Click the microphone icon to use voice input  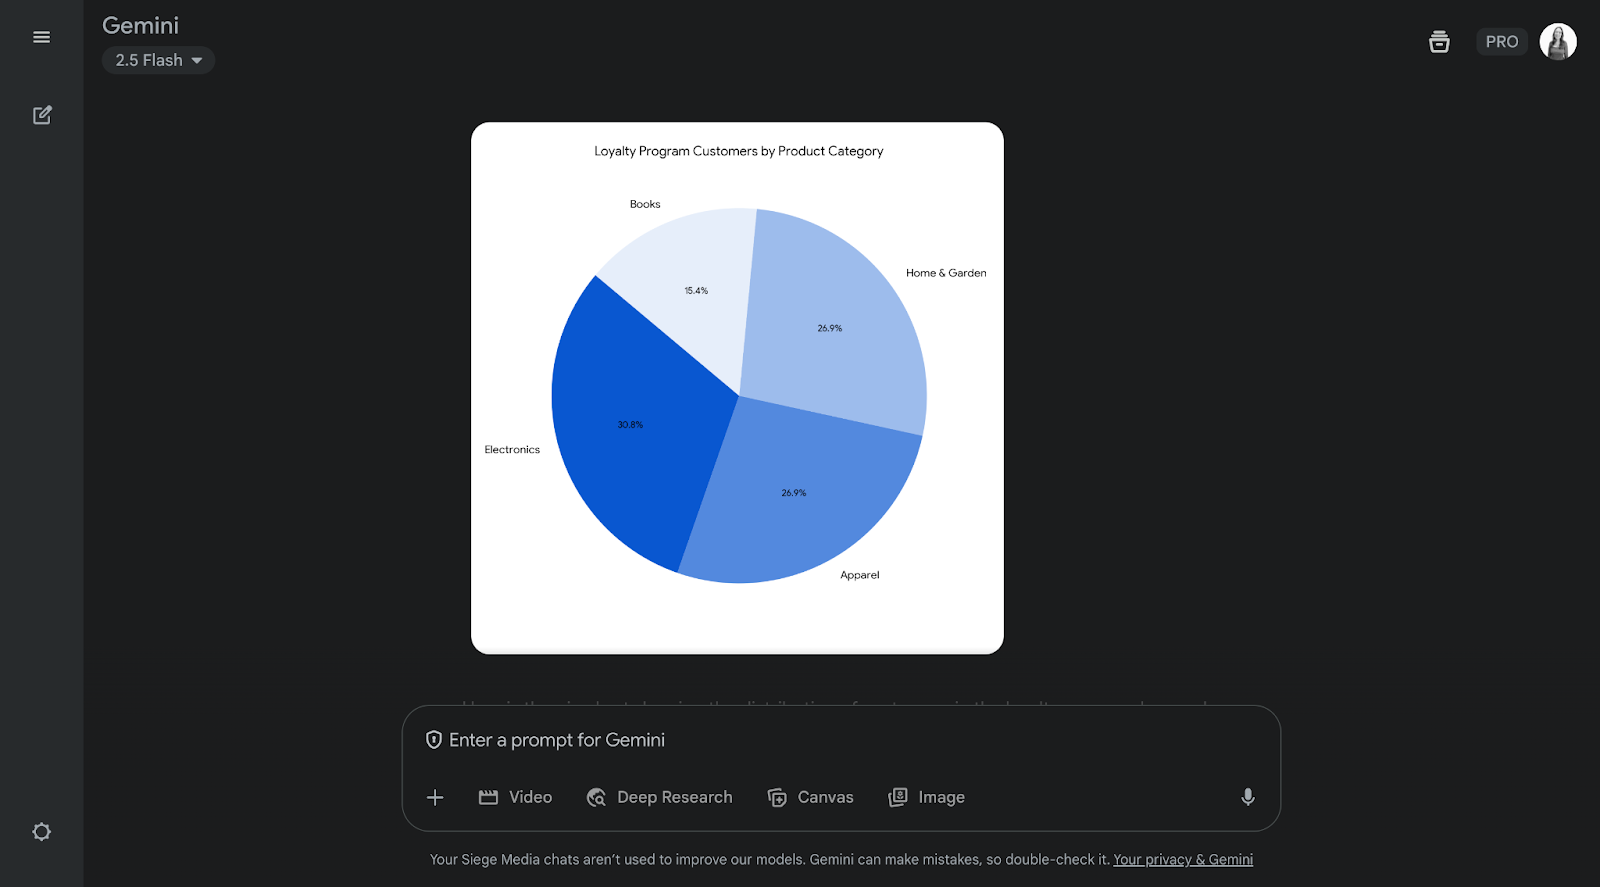1246,797
